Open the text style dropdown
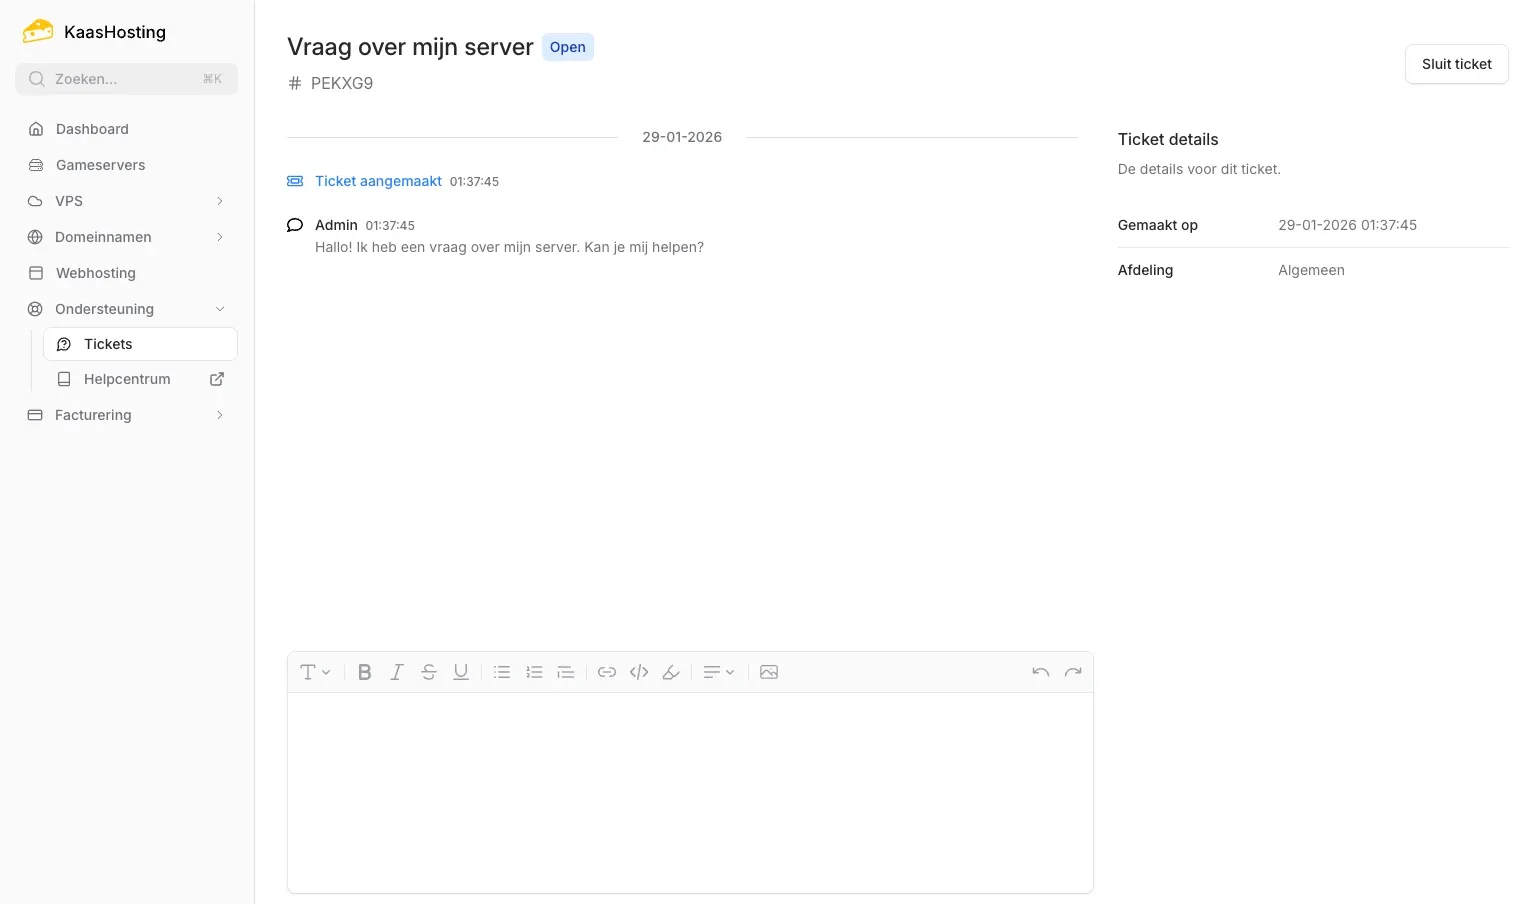This screenshot has height=904, width=1539. click(315, 672)
